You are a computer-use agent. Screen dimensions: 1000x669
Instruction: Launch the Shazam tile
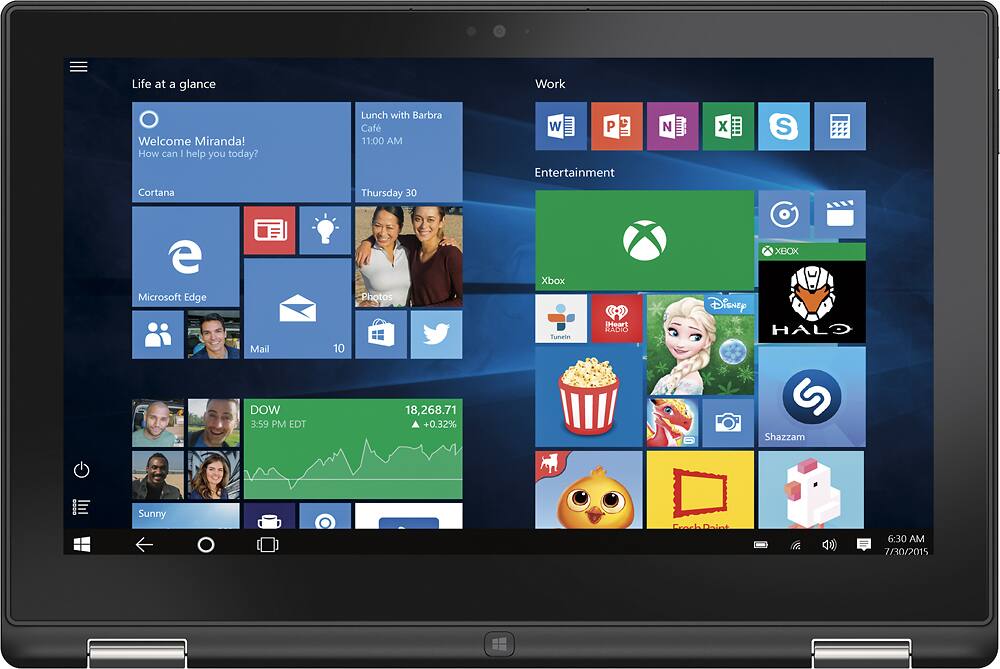(811, 397)
